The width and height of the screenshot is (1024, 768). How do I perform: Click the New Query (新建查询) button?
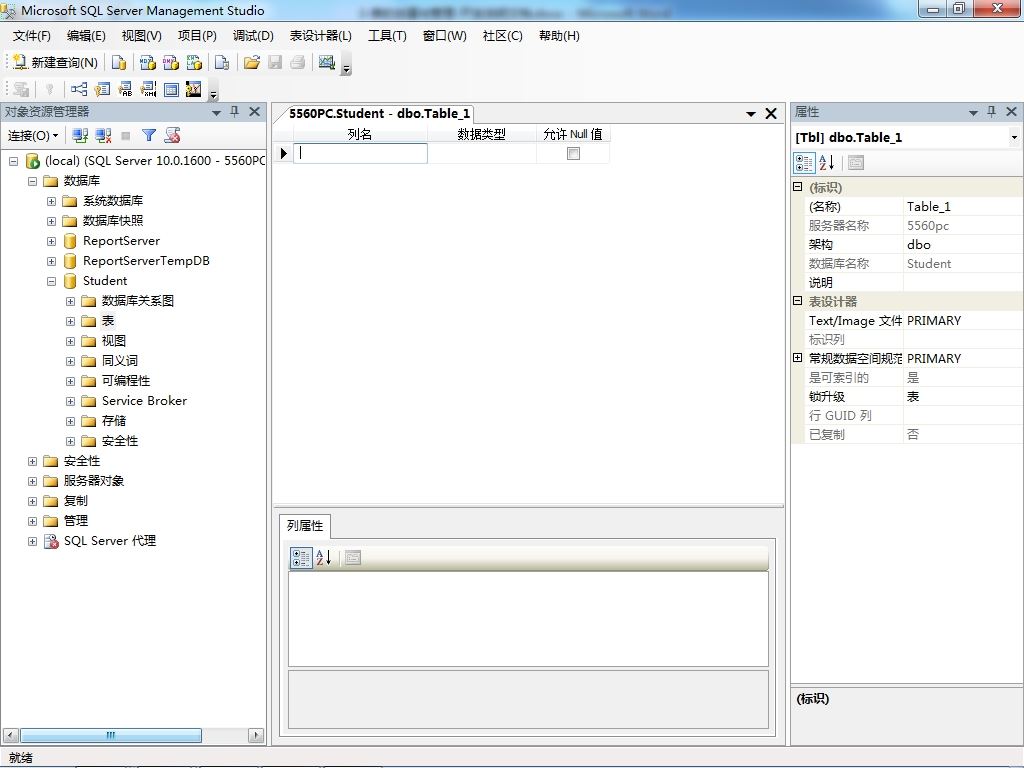click(x=56, y=63)
